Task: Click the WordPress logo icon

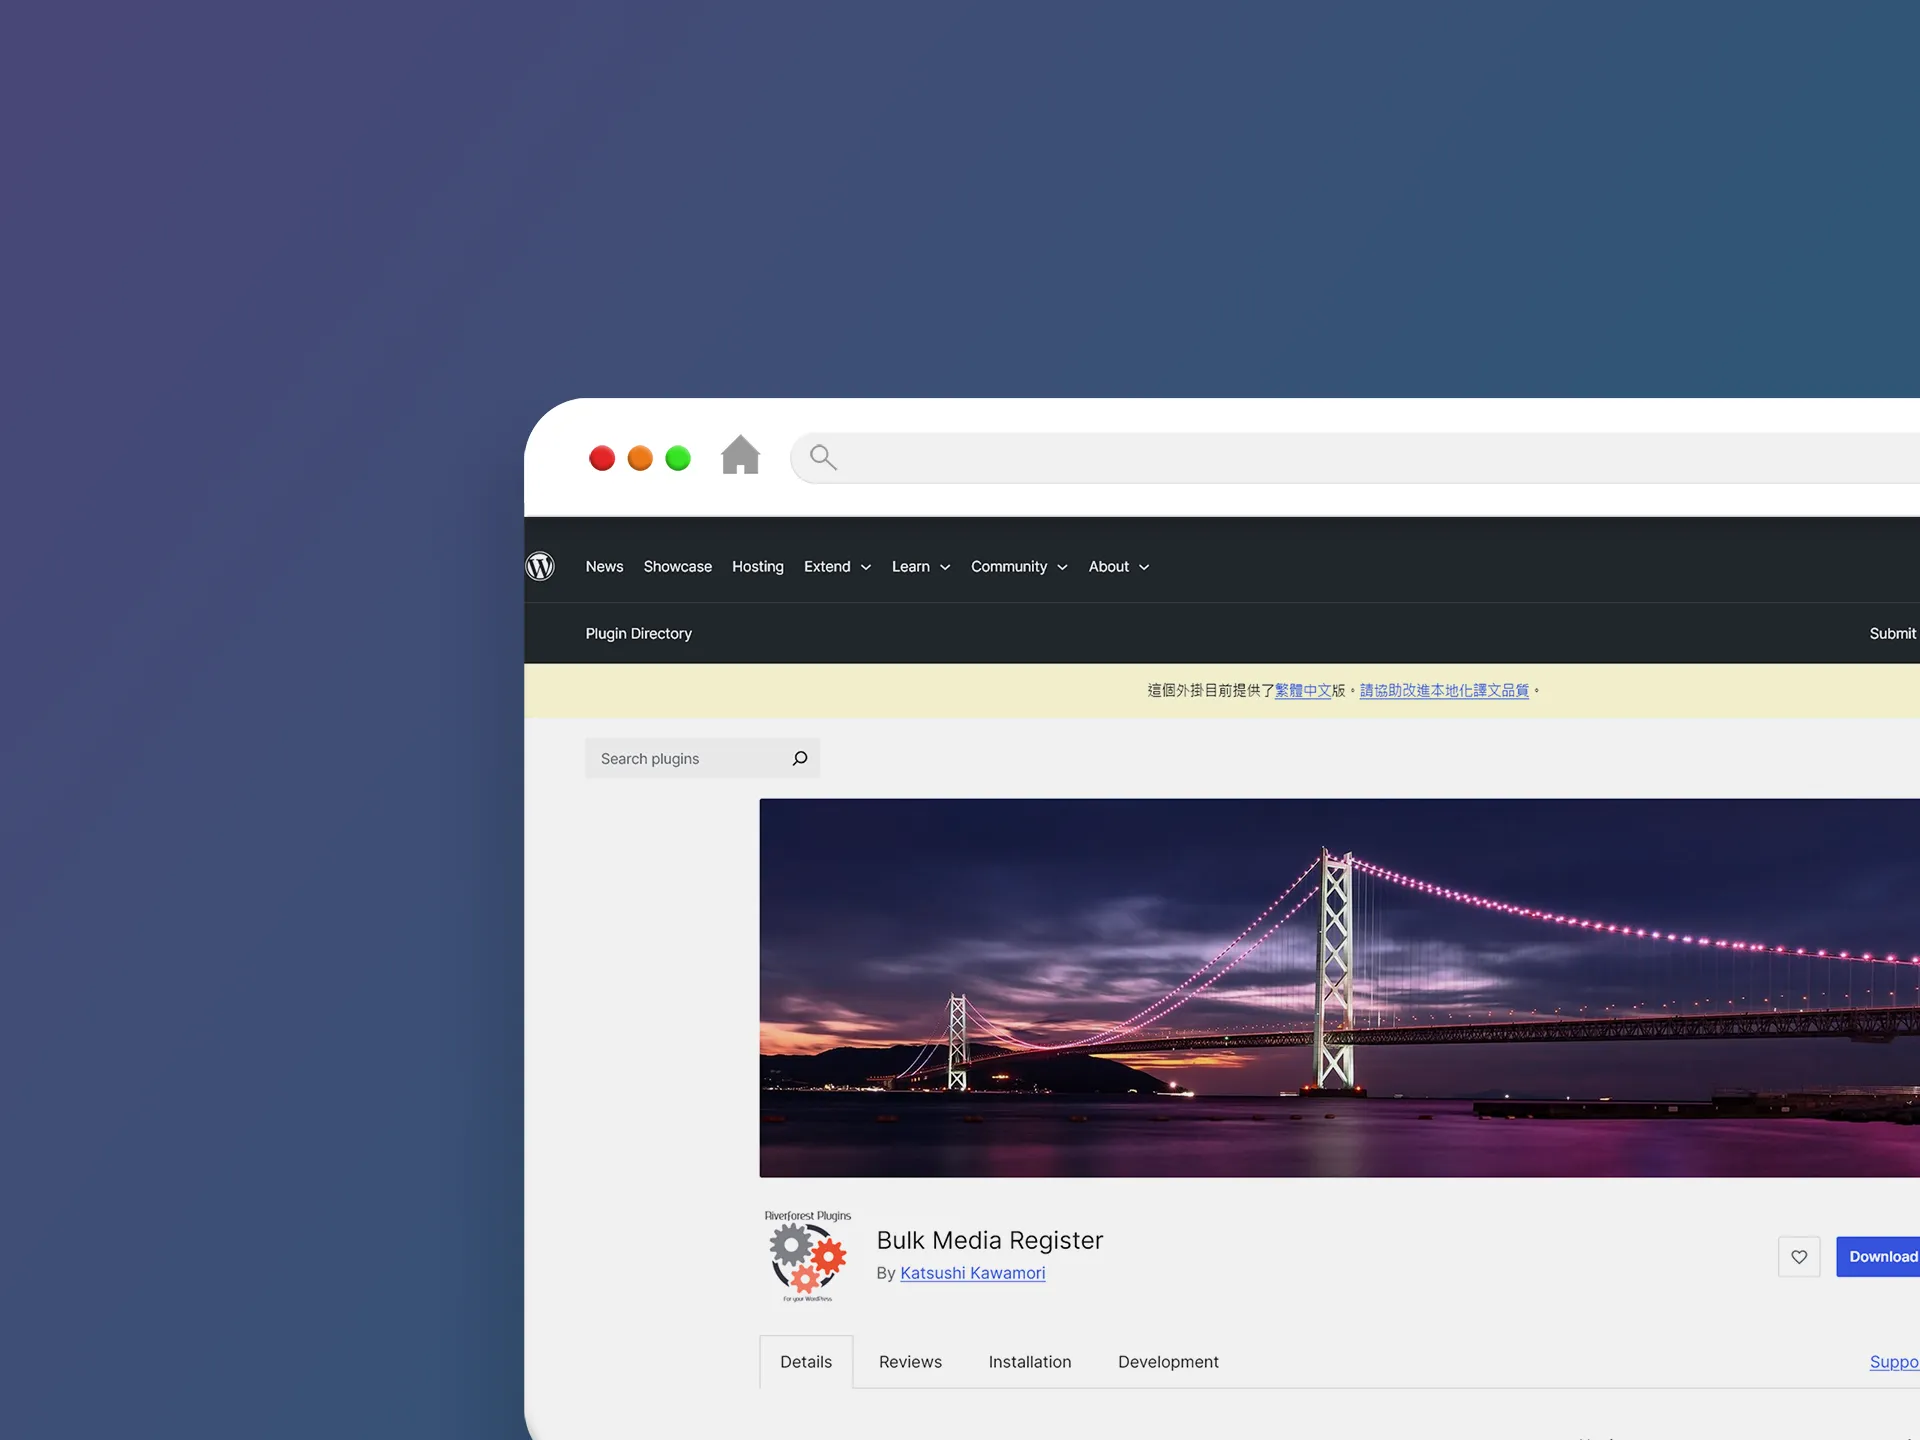Action: 540,566
